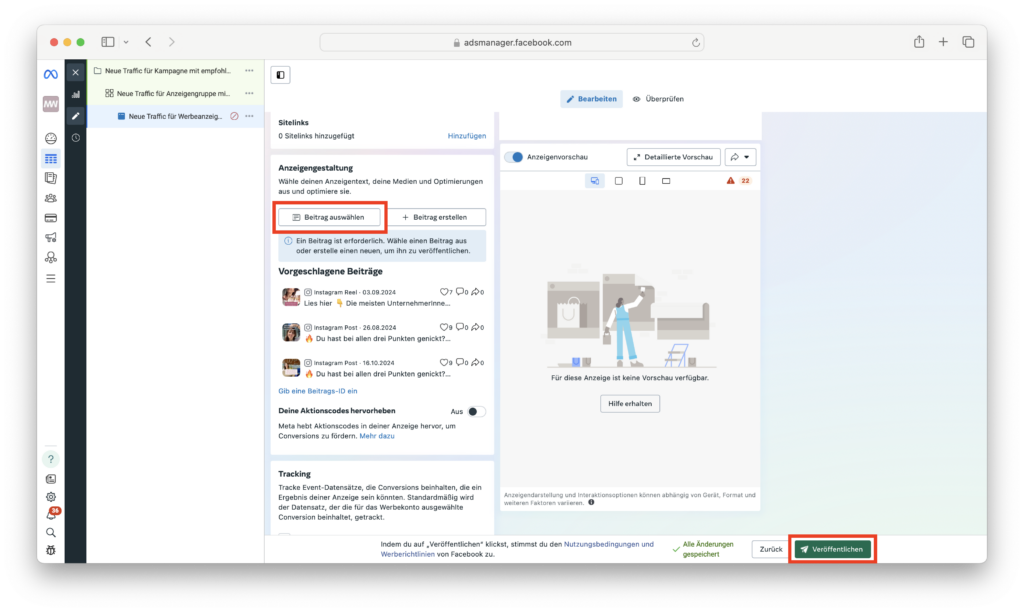Click the Hilfe erhalten button
This screenshot has width=1024, height=612.
[x=630, y=404]
